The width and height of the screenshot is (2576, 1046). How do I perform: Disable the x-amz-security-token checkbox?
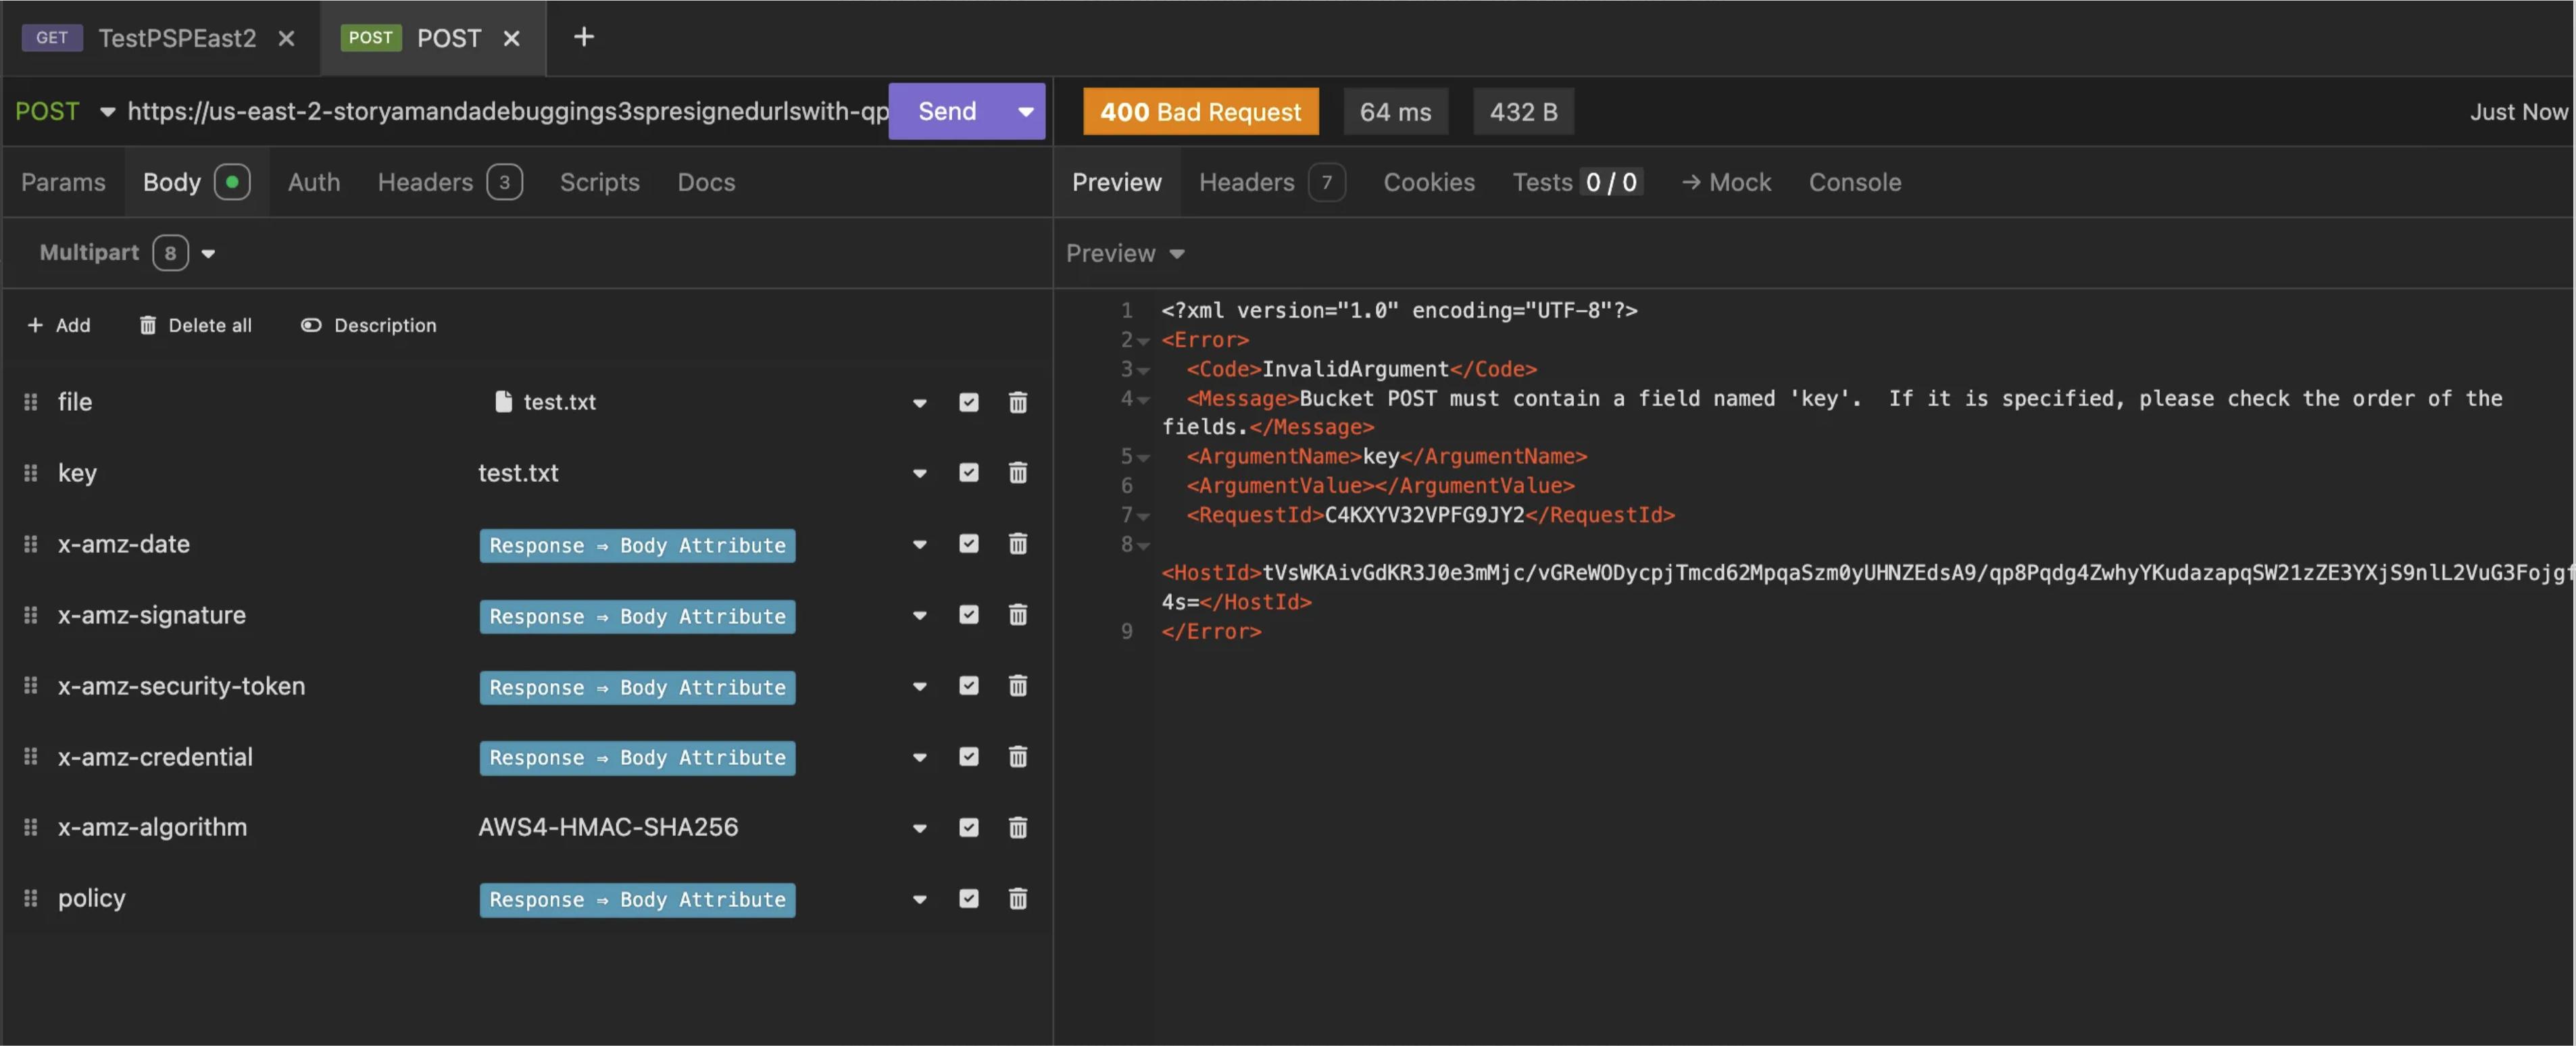(x=968, y=685)
